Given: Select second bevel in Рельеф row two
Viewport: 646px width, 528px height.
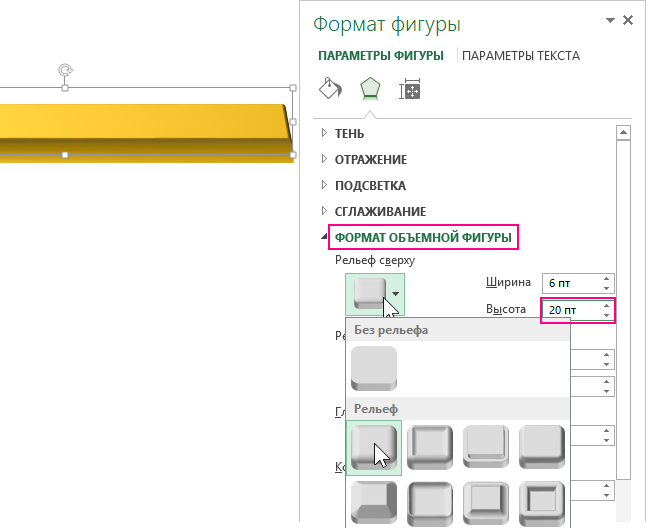Looking at the screenshot, I should click(x=430, y=504).
